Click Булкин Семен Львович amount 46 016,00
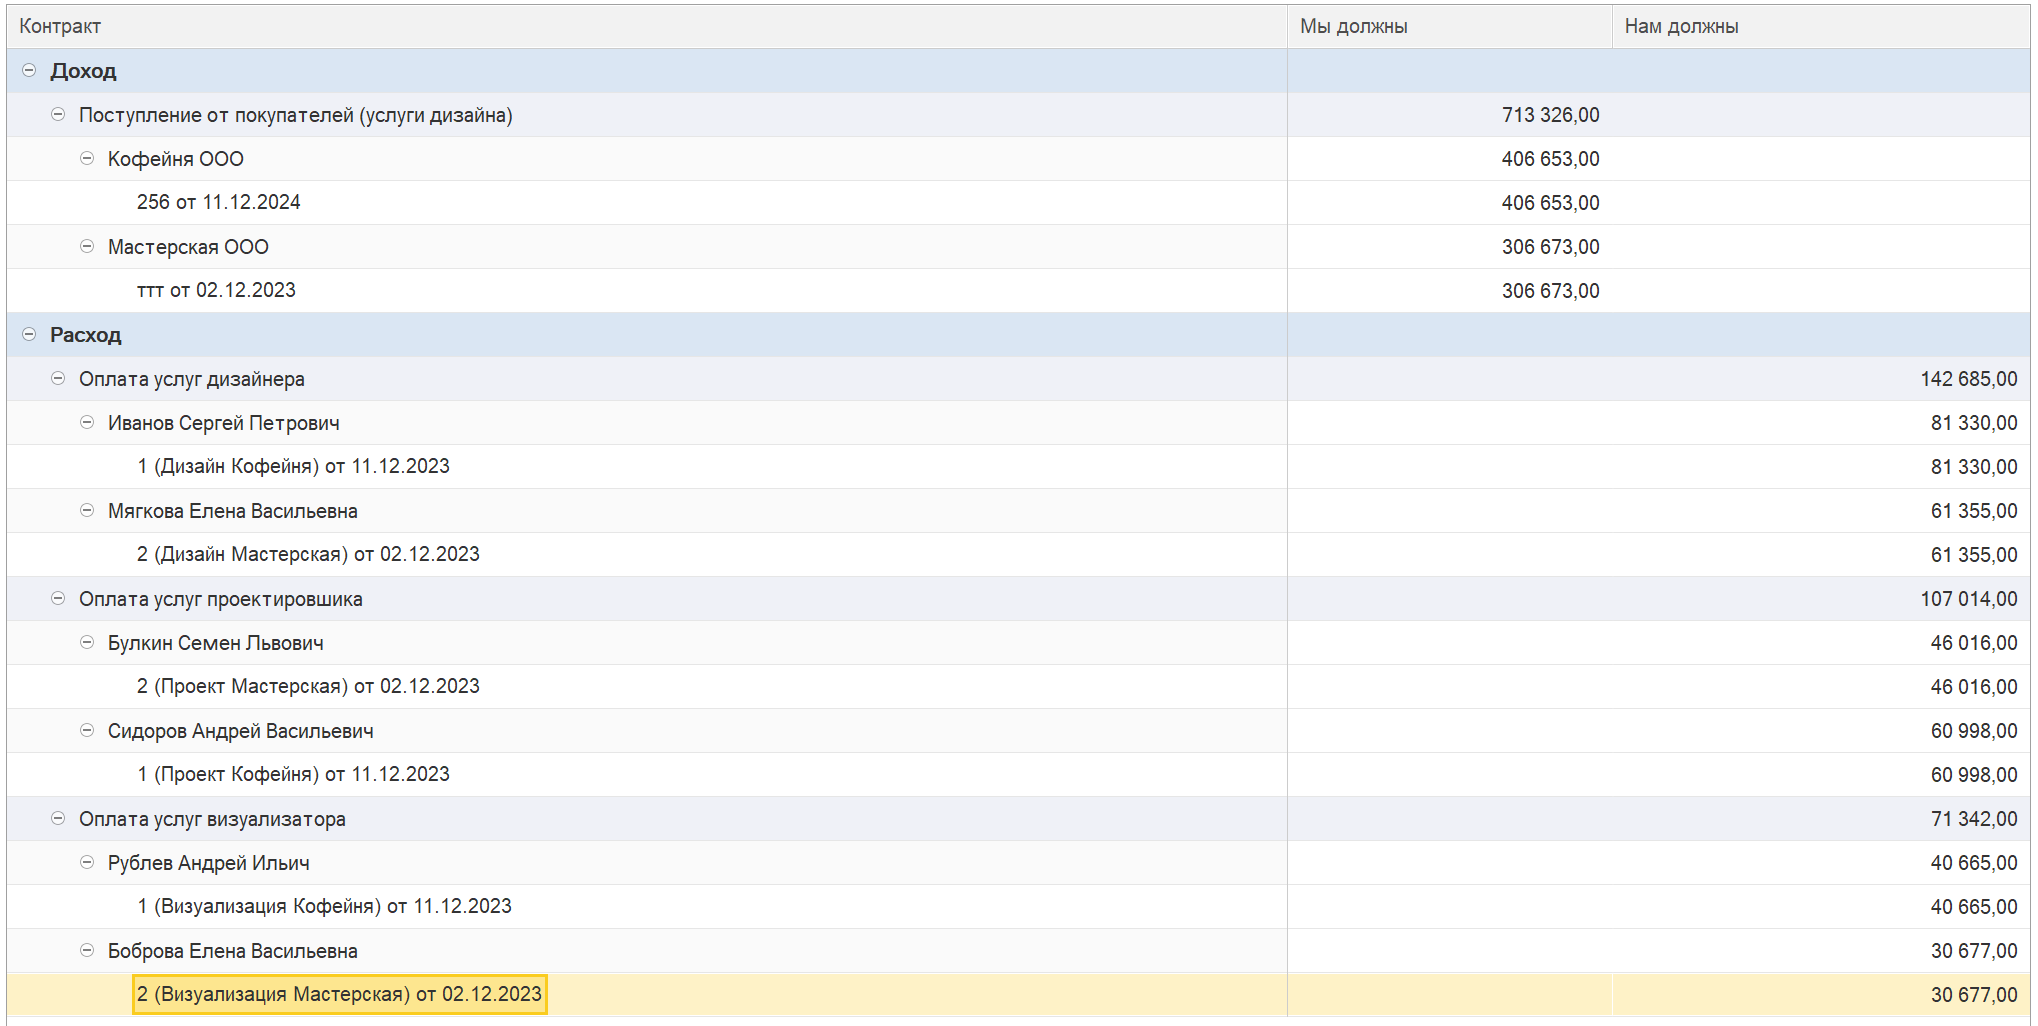 1973,643
